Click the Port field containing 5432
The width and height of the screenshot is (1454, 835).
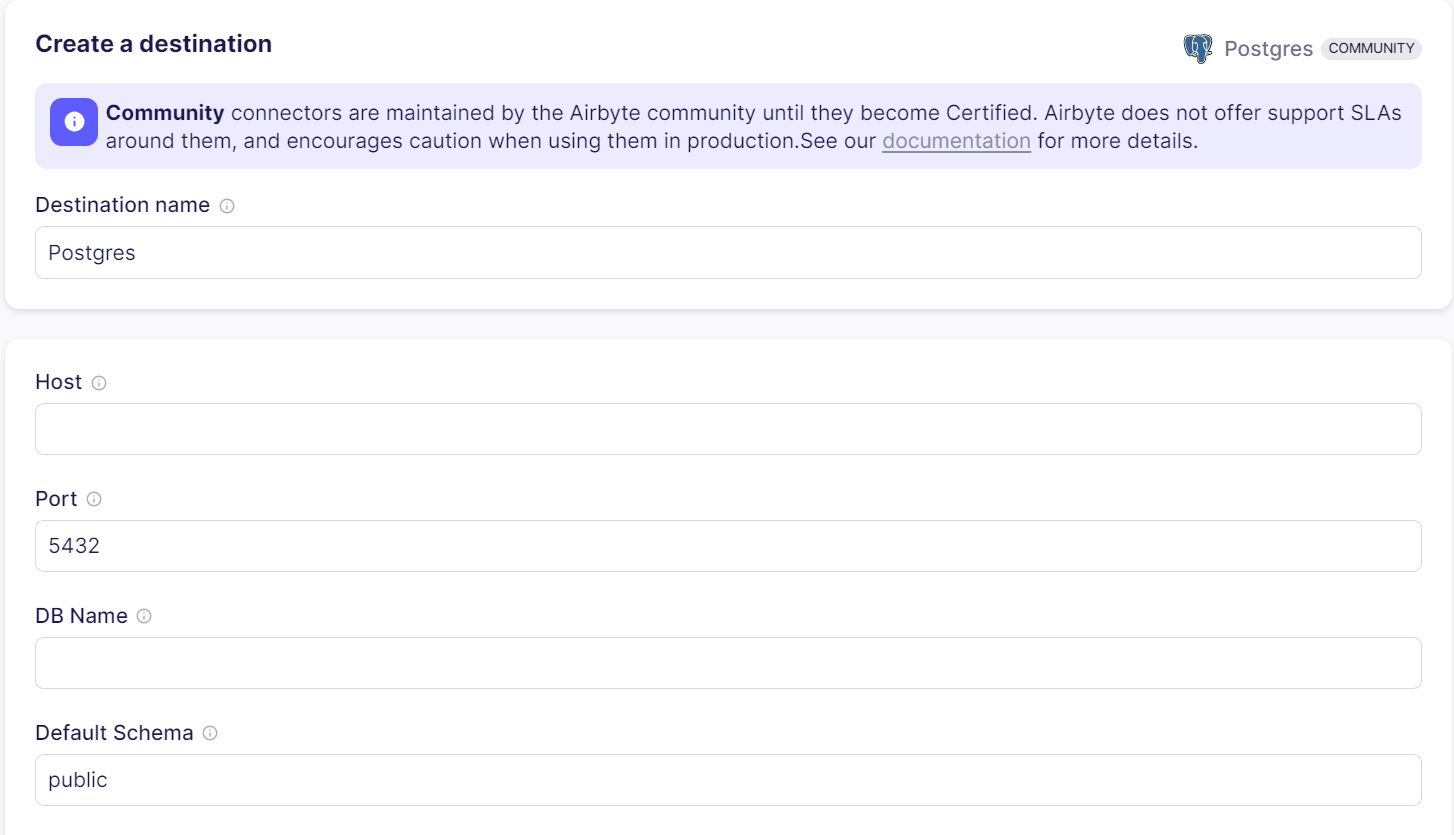click(728, 546)
